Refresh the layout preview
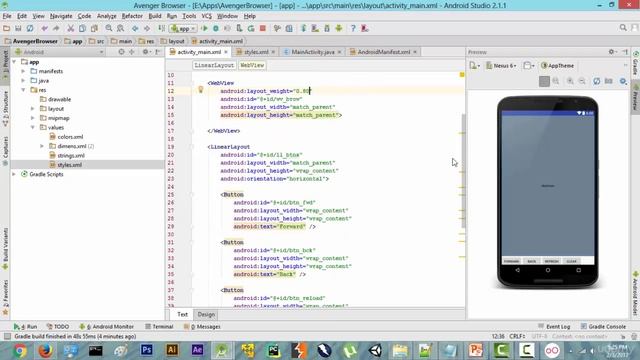640x360 pixels. 597,81
